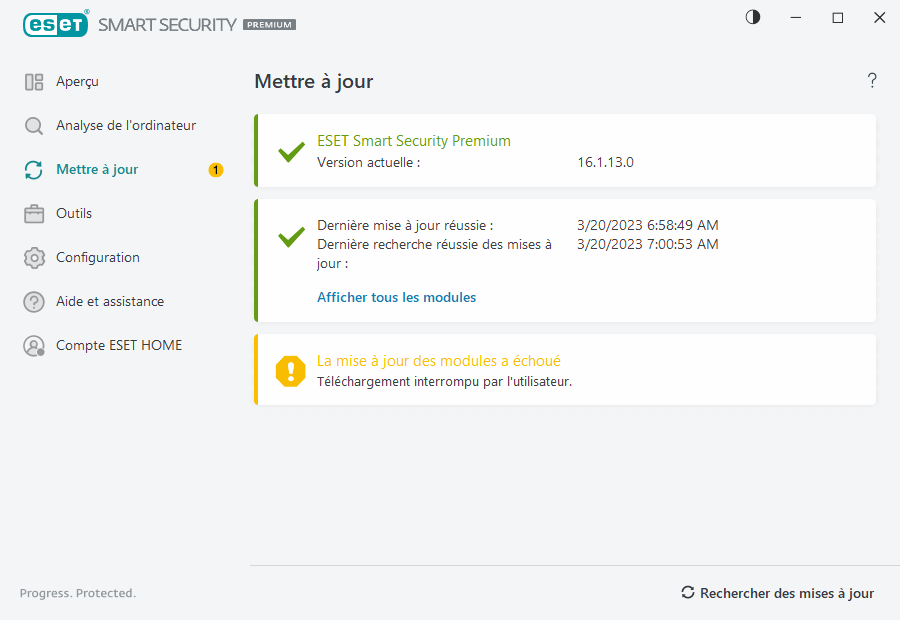Click Progress. Protected. status text
This screenshot has width=900, height=620.
point(77,592)
